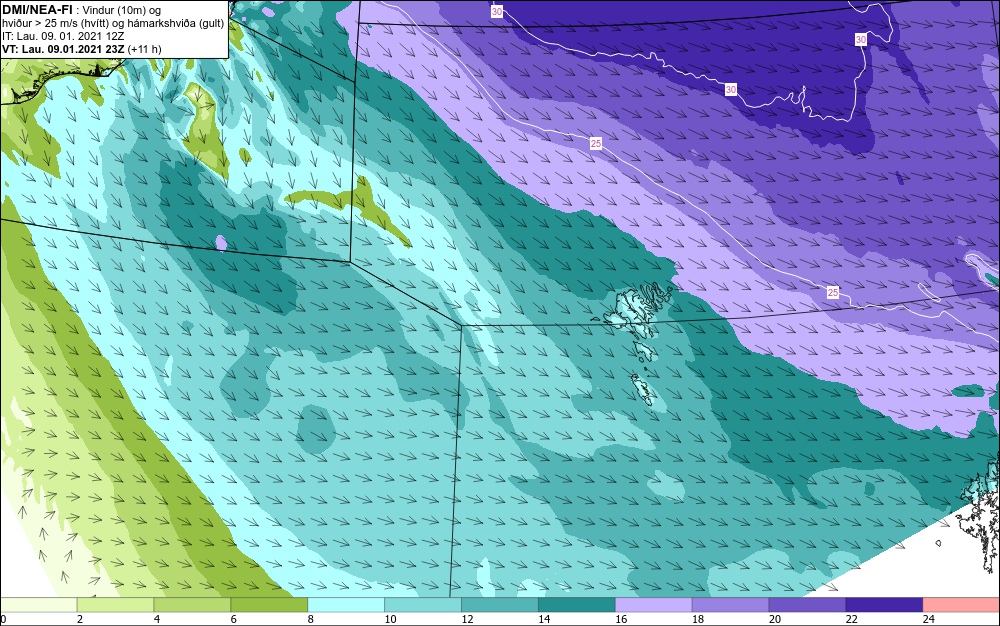The width and height of the screenshot is (1000, 626).
Task: Select the 'IT: Lau. 09. 01. 2021 12Z' line
Action: [x=62, y=36]
